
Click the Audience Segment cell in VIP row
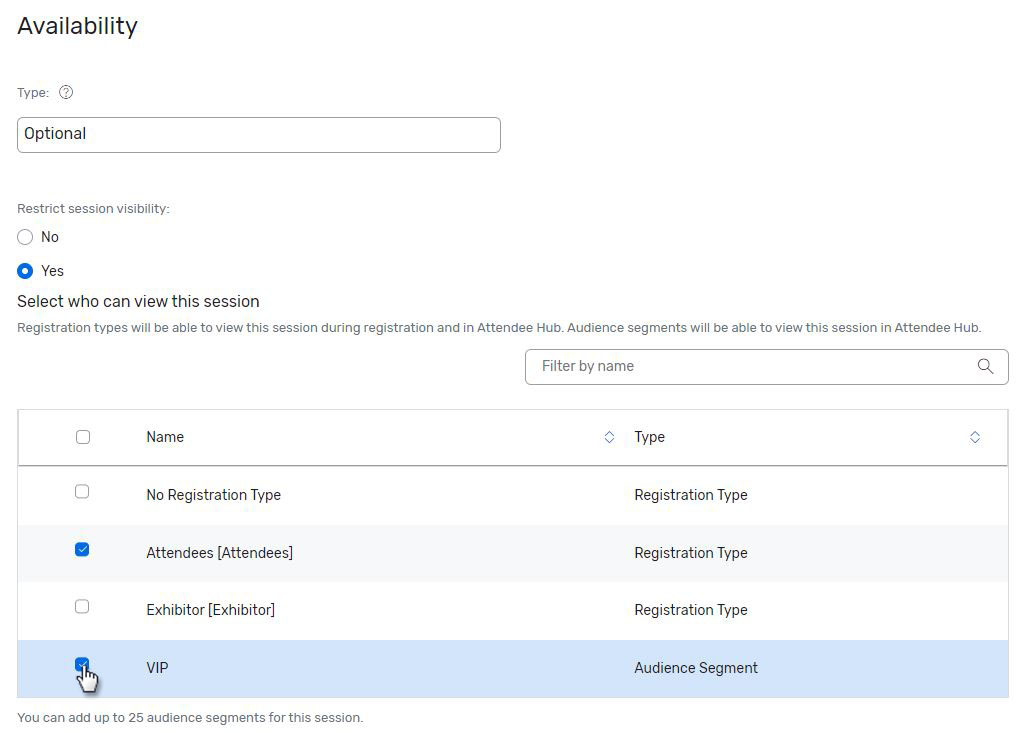point(696,668)
